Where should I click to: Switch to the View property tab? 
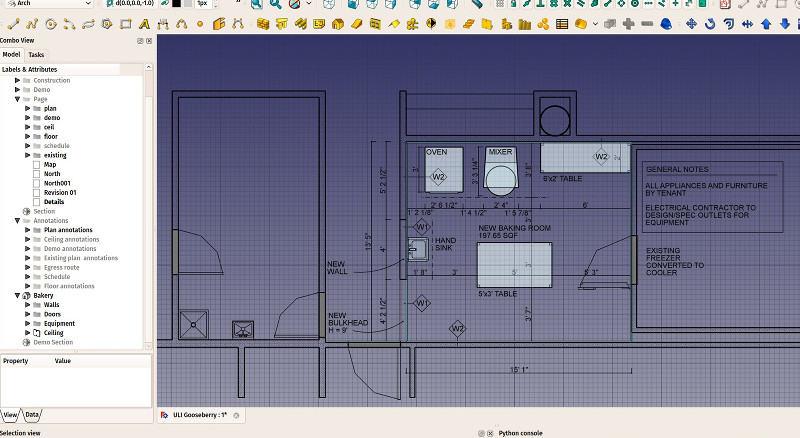pyautogui.click(x=10, y=415)
